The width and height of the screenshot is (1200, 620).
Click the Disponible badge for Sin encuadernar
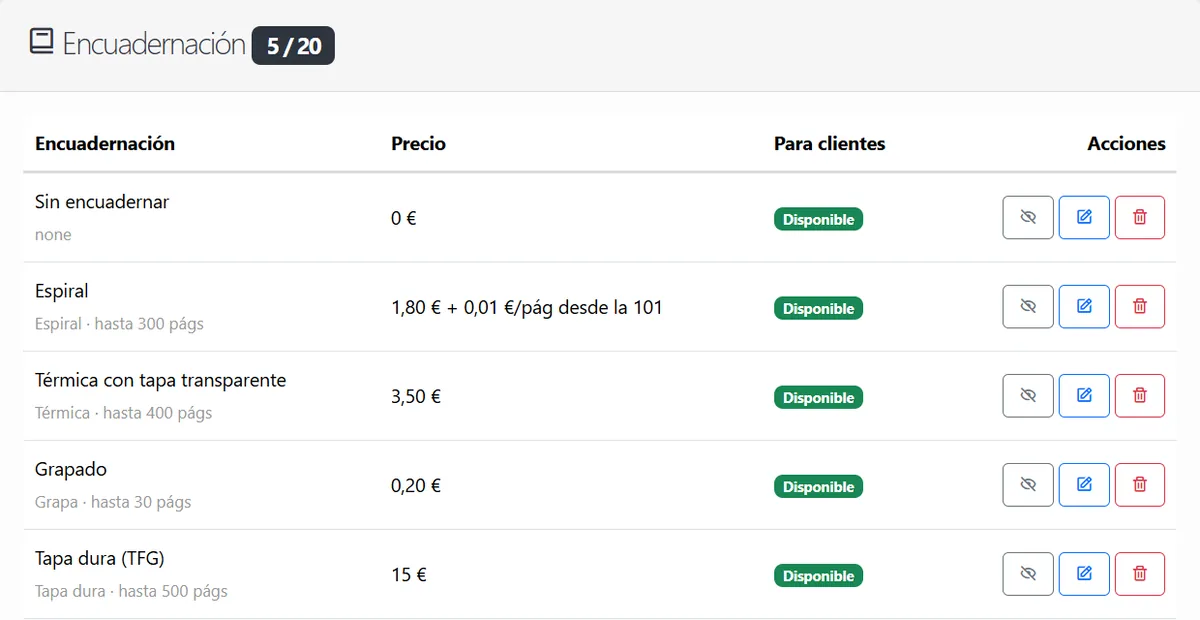point(818,219)
